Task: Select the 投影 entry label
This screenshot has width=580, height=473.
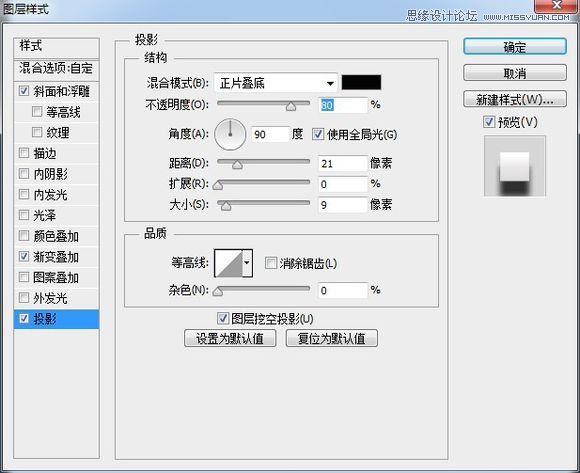Action: click(45, 319)
